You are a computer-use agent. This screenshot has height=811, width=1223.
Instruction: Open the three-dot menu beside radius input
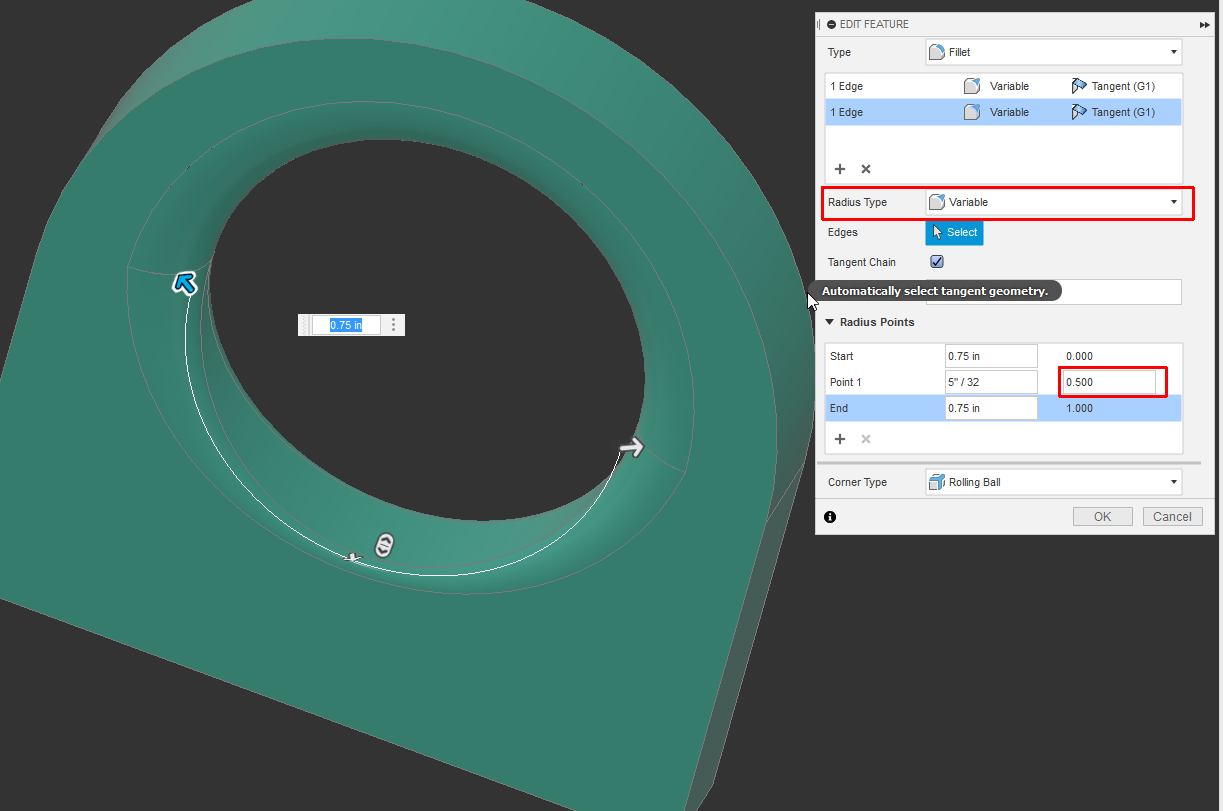pyautogui.click(x=393, y=325)
